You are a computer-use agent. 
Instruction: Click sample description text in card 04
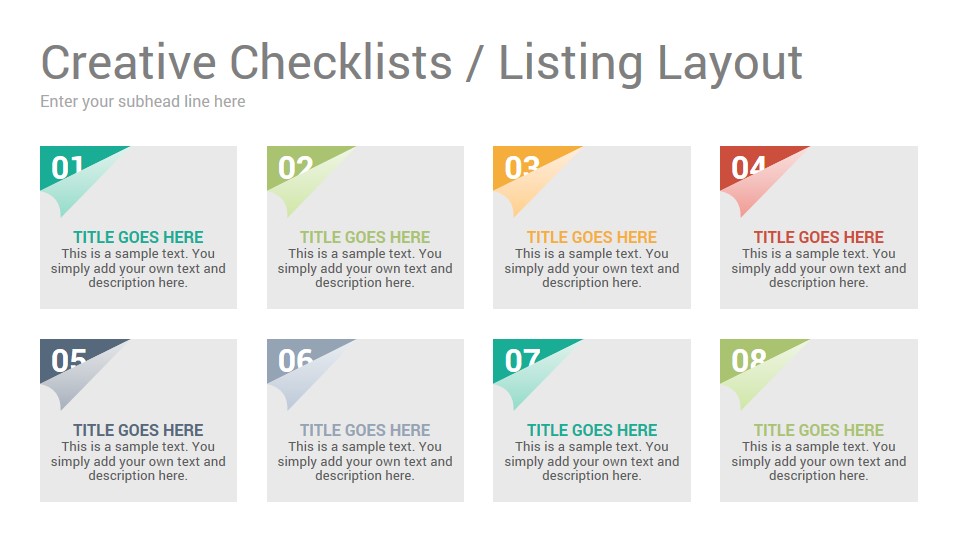click(x=819, y=268)
